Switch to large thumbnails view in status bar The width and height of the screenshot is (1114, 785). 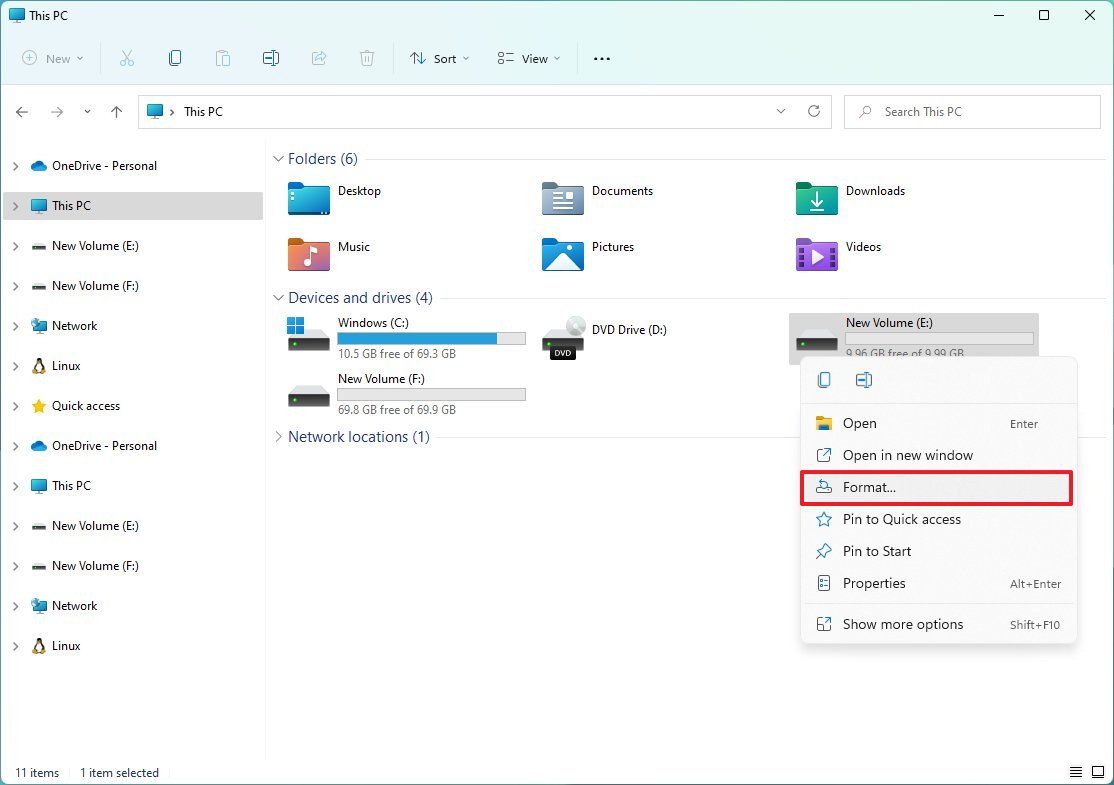(1097, 772)
